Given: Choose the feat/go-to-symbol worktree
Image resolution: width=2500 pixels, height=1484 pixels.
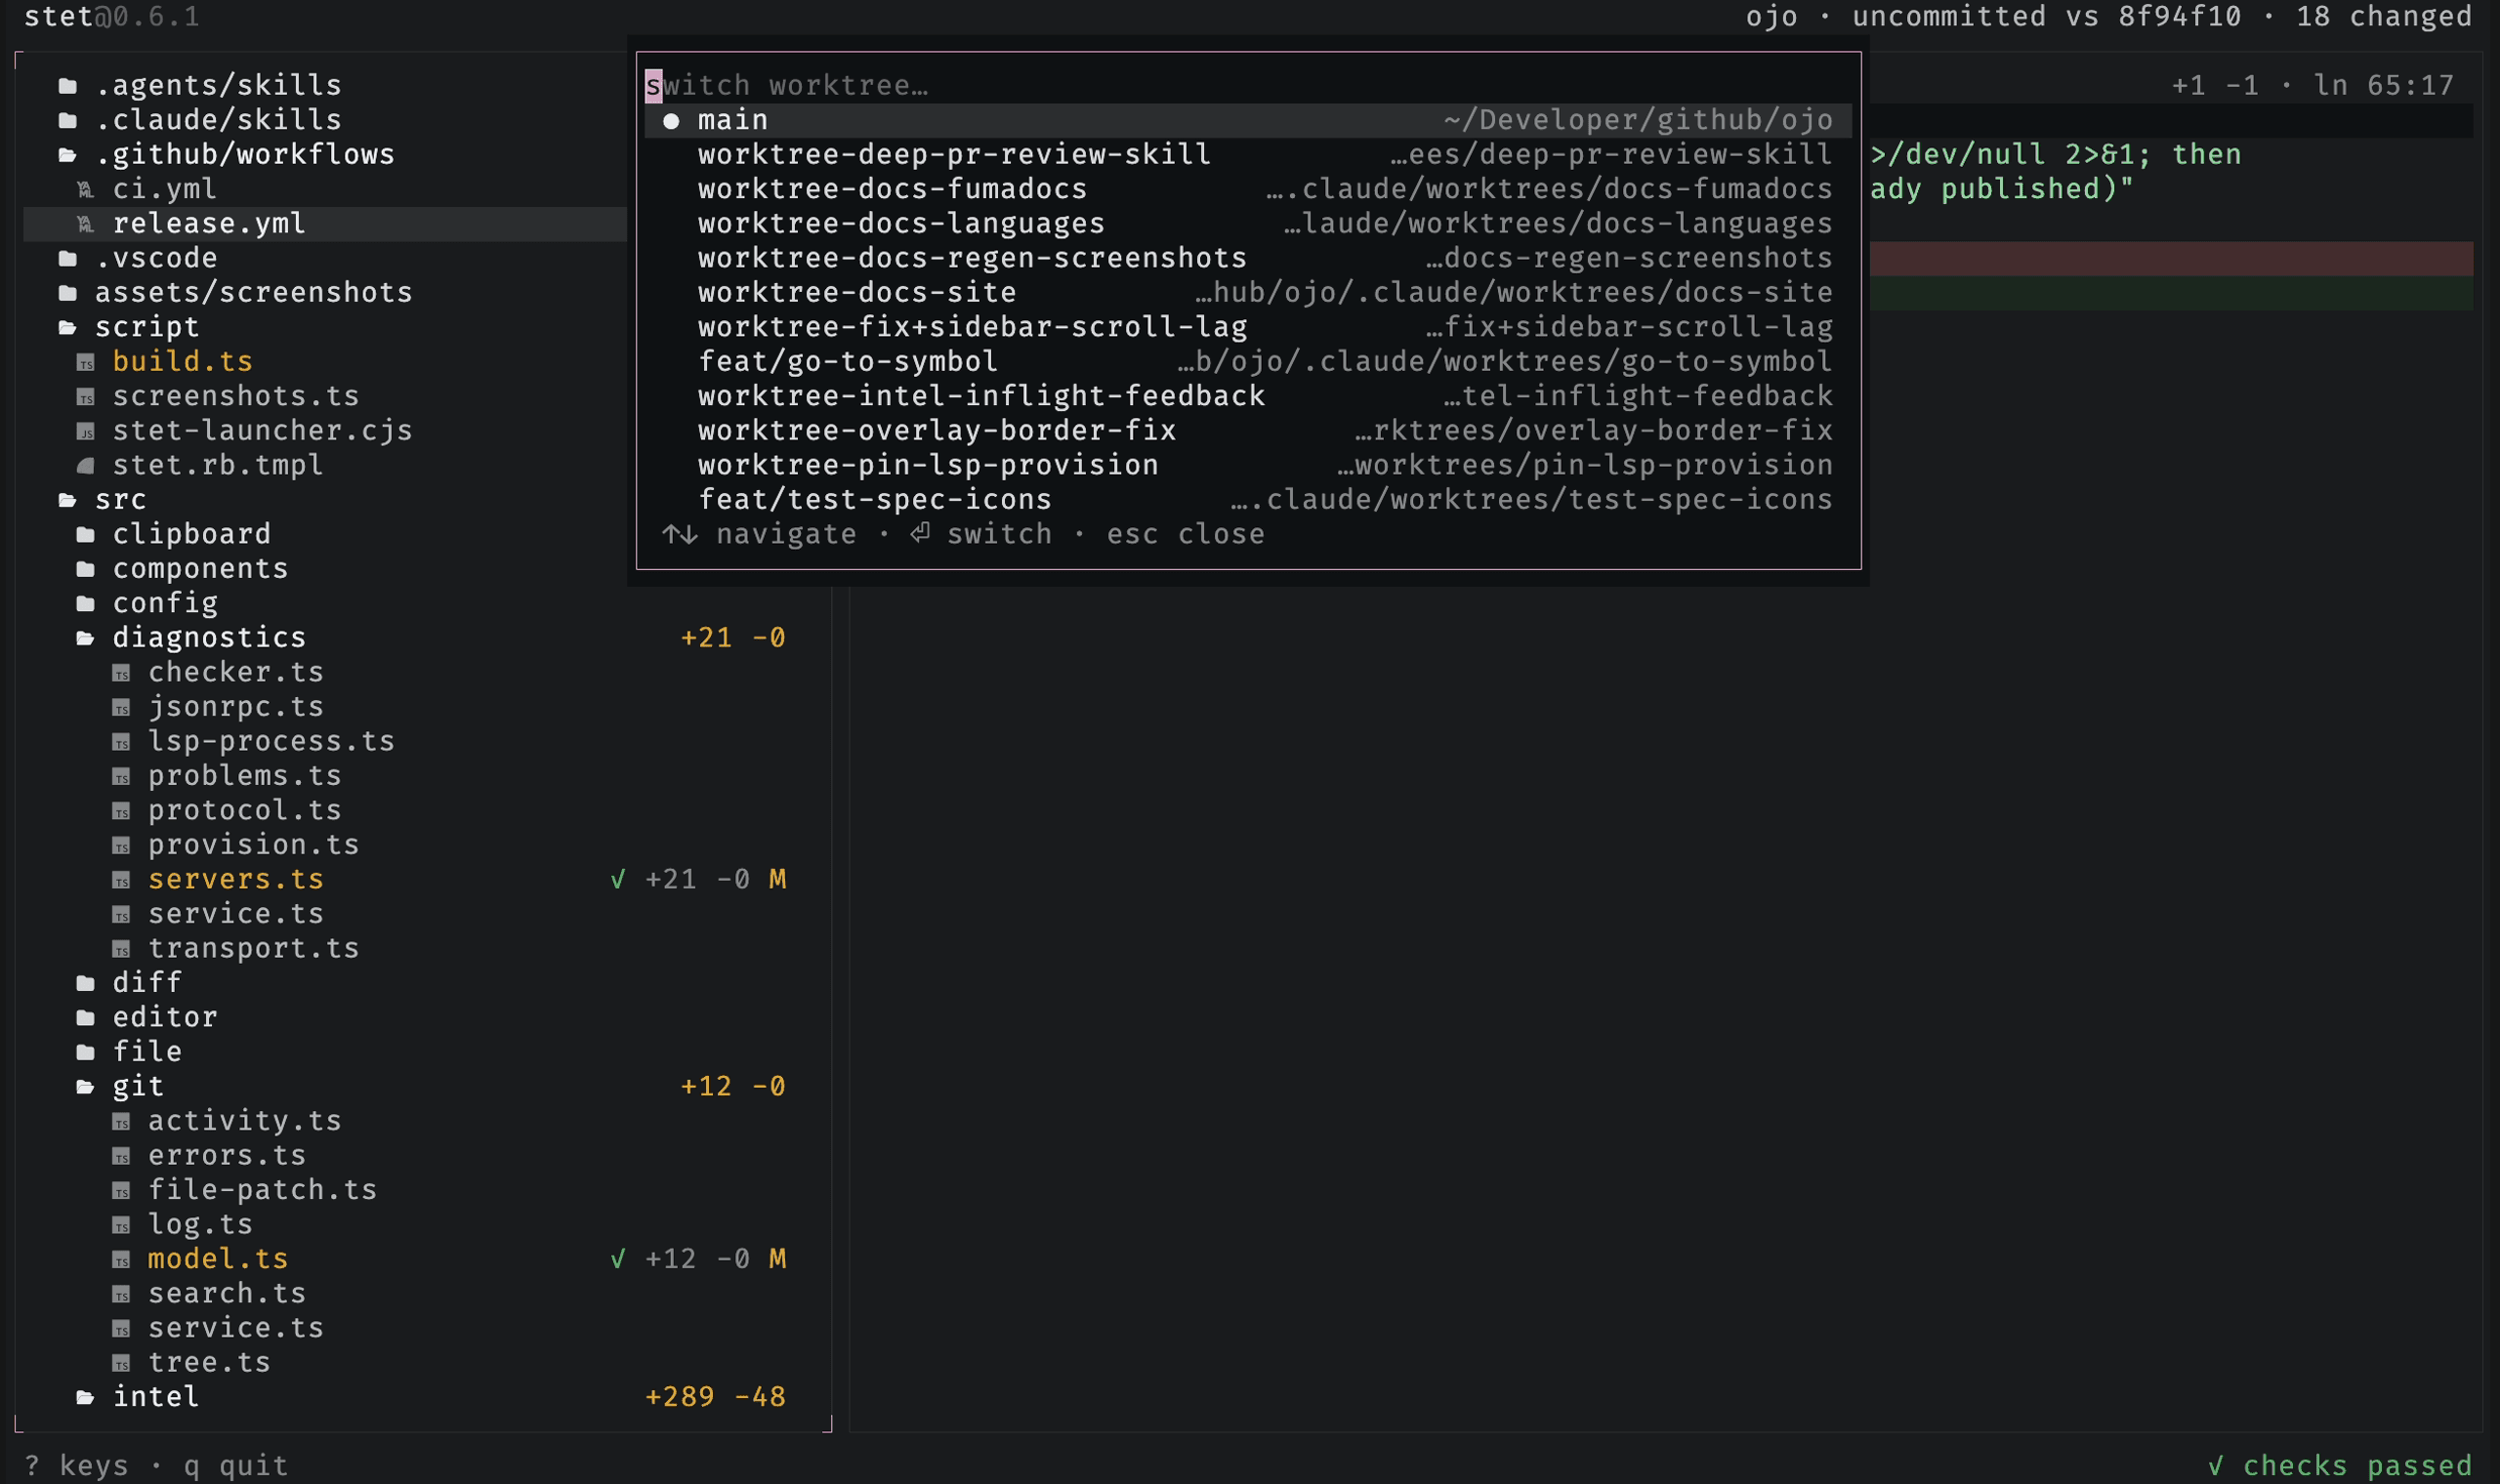Looking at the screenshot, I should pos(1248,362).
